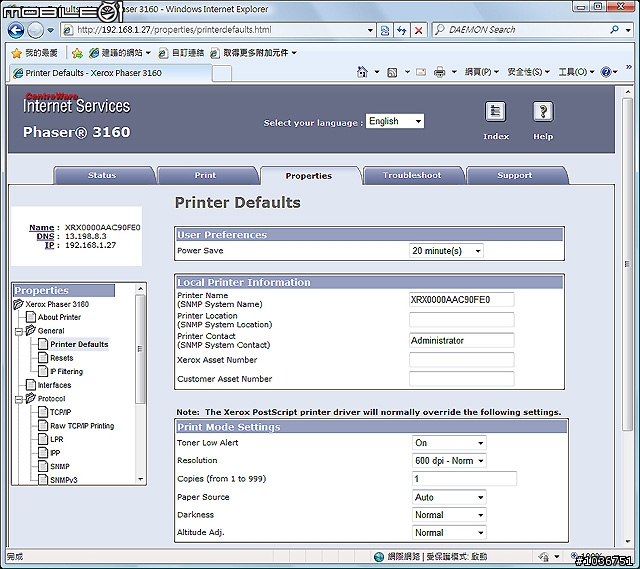
Task: Switch to the Troubleshoot tab
Action: click(412, 175)
